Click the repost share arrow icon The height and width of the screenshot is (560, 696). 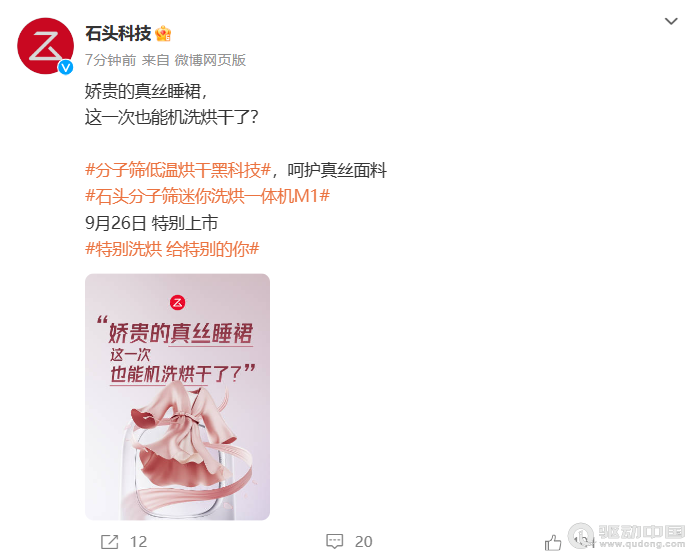109,541
